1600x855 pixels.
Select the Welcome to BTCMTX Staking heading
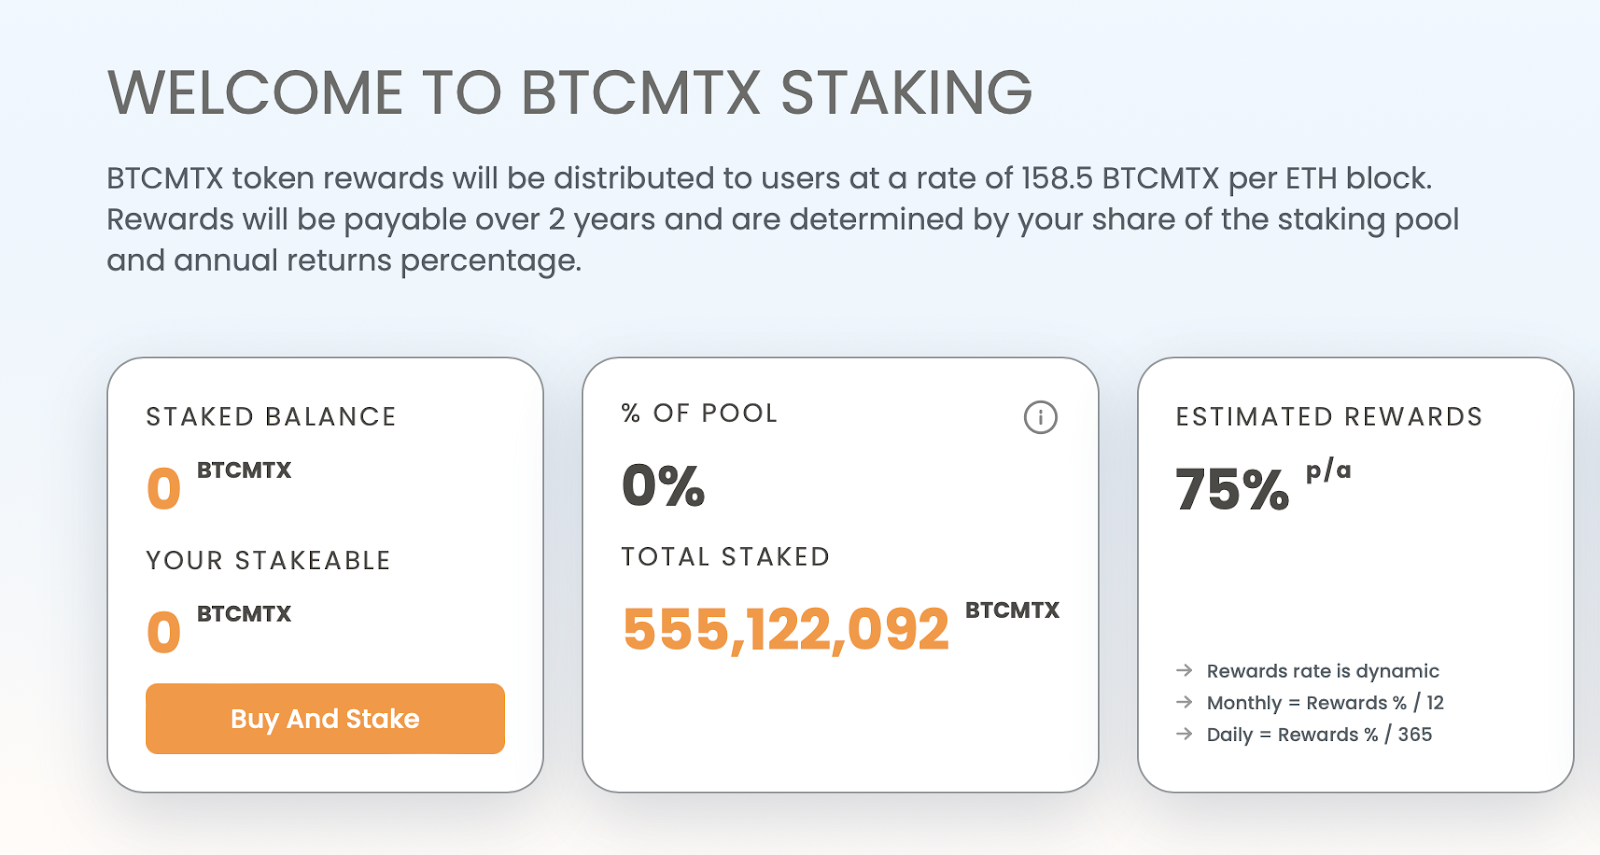point(570,93)
